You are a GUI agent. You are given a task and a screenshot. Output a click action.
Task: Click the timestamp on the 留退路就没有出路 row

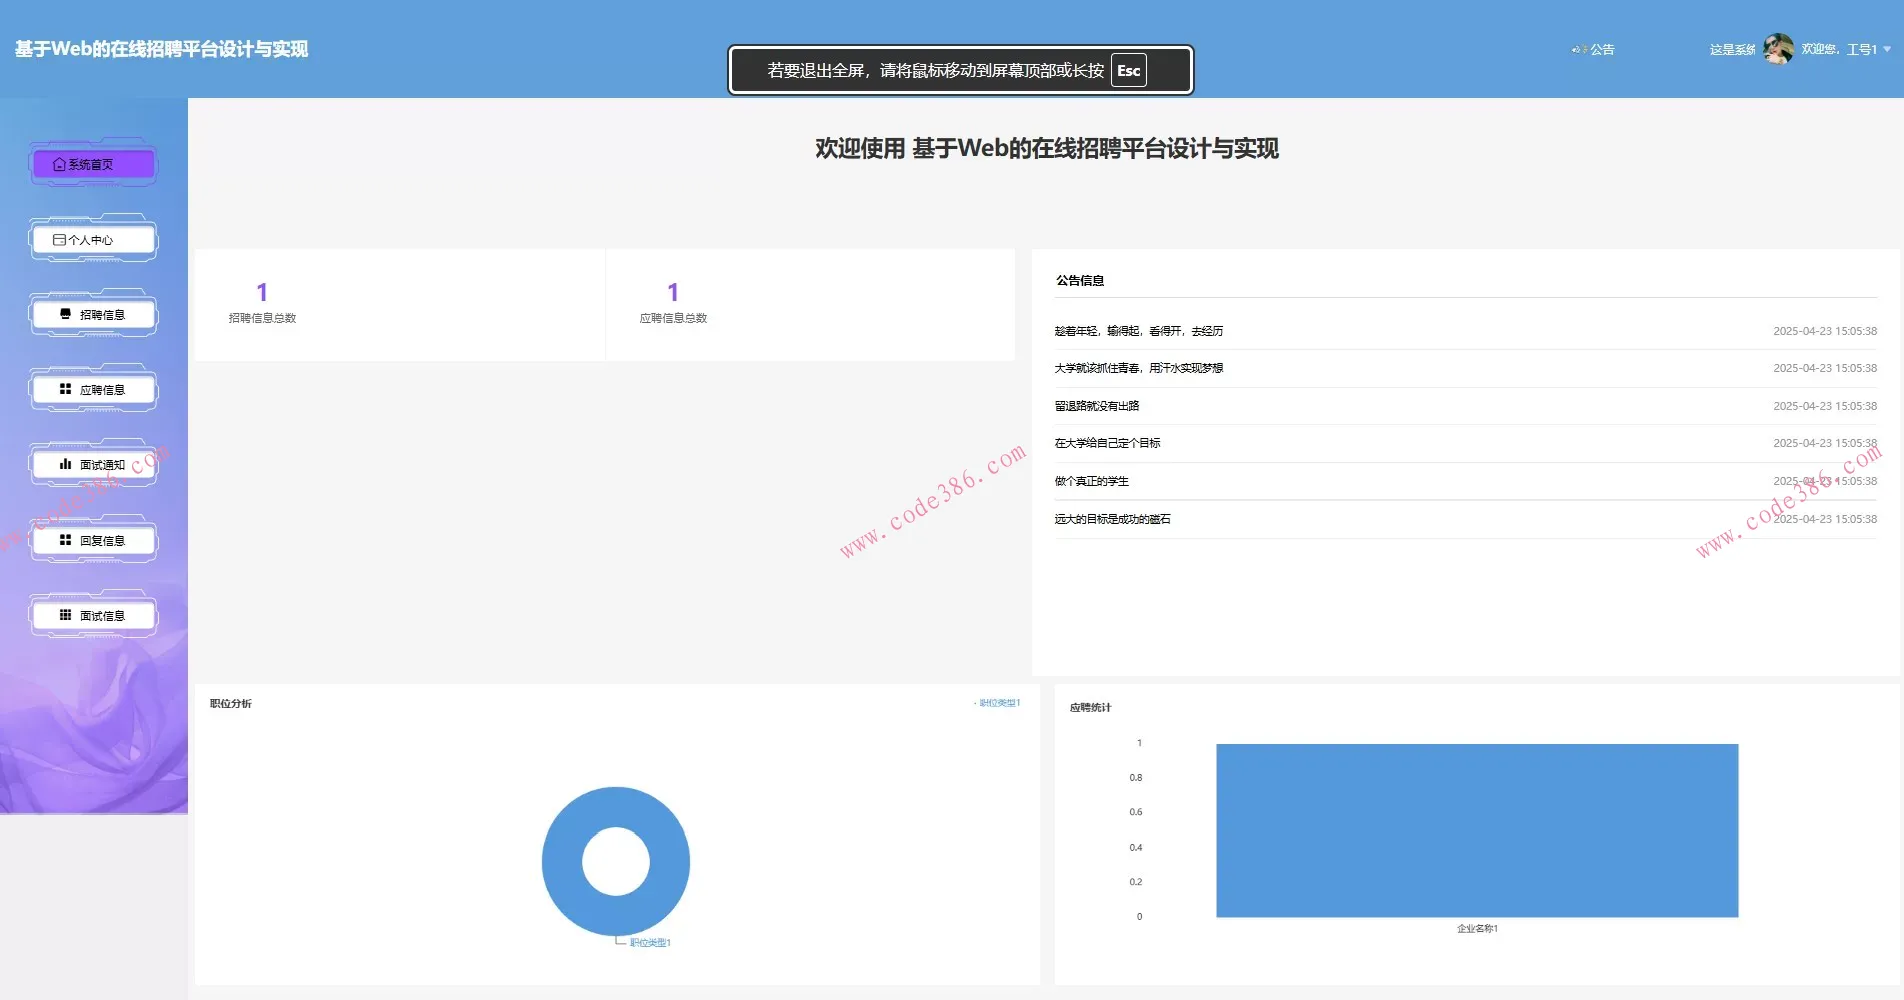click(x=1825, y=406)
